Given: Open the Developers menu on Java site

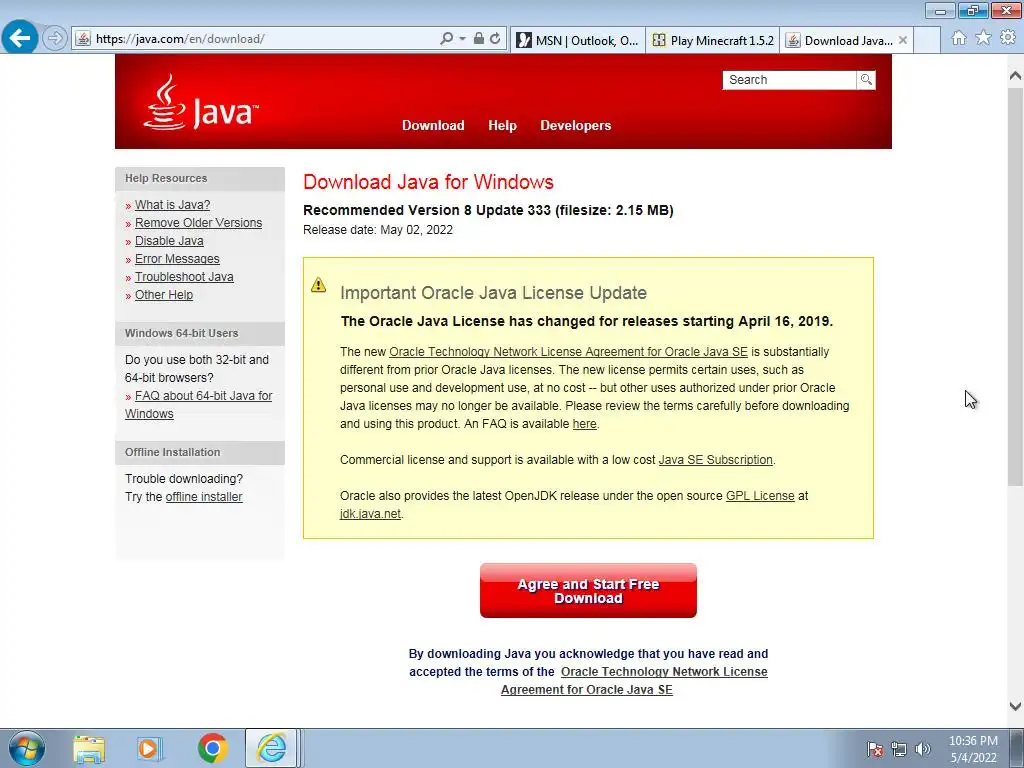Looking at the screenshot, I should [575, 125].
